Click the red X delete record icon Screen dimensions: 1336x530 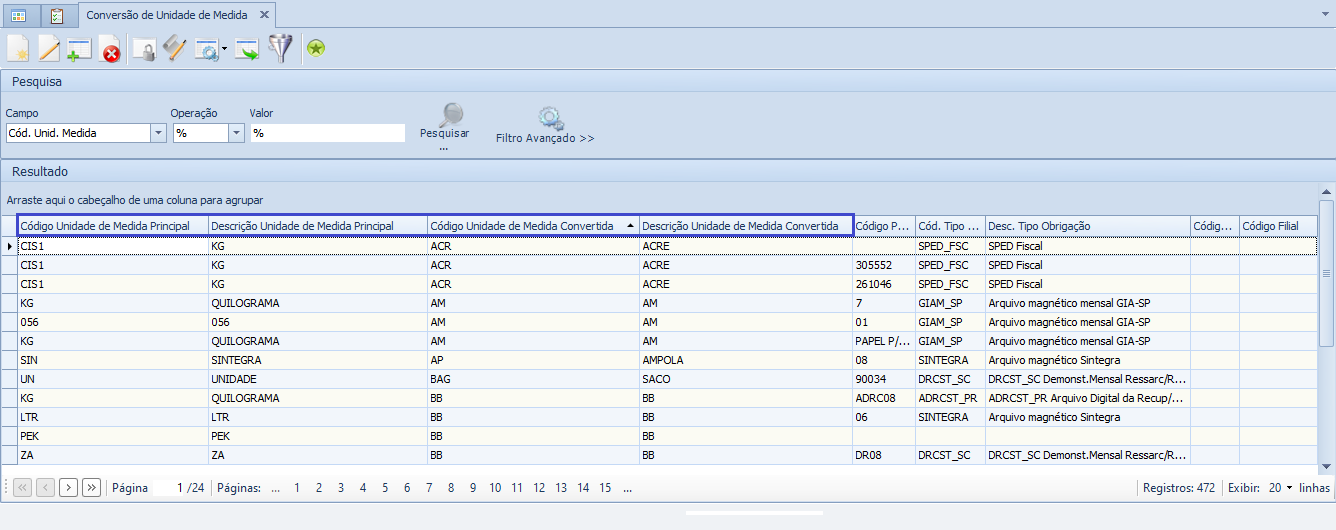110,49
